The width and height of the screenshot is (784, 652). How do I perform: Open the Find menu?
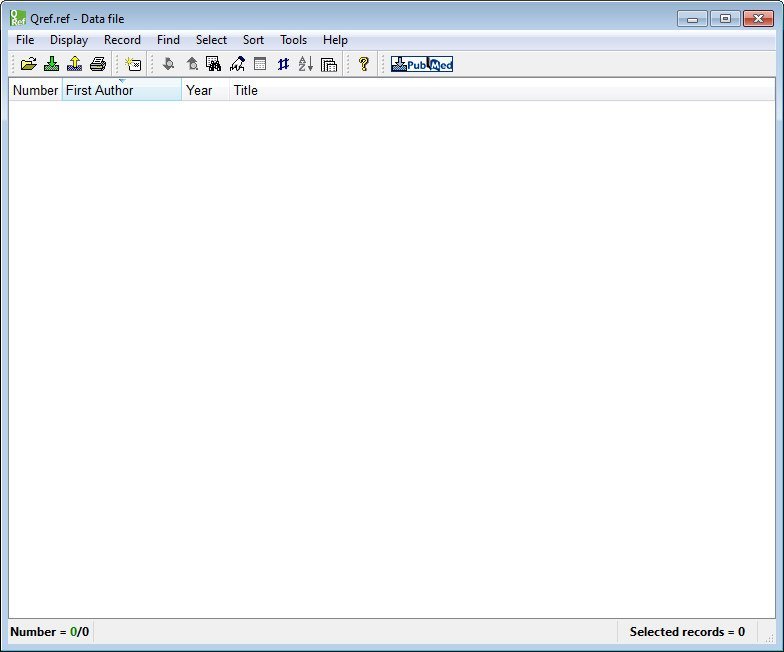[x=168, y=40]
